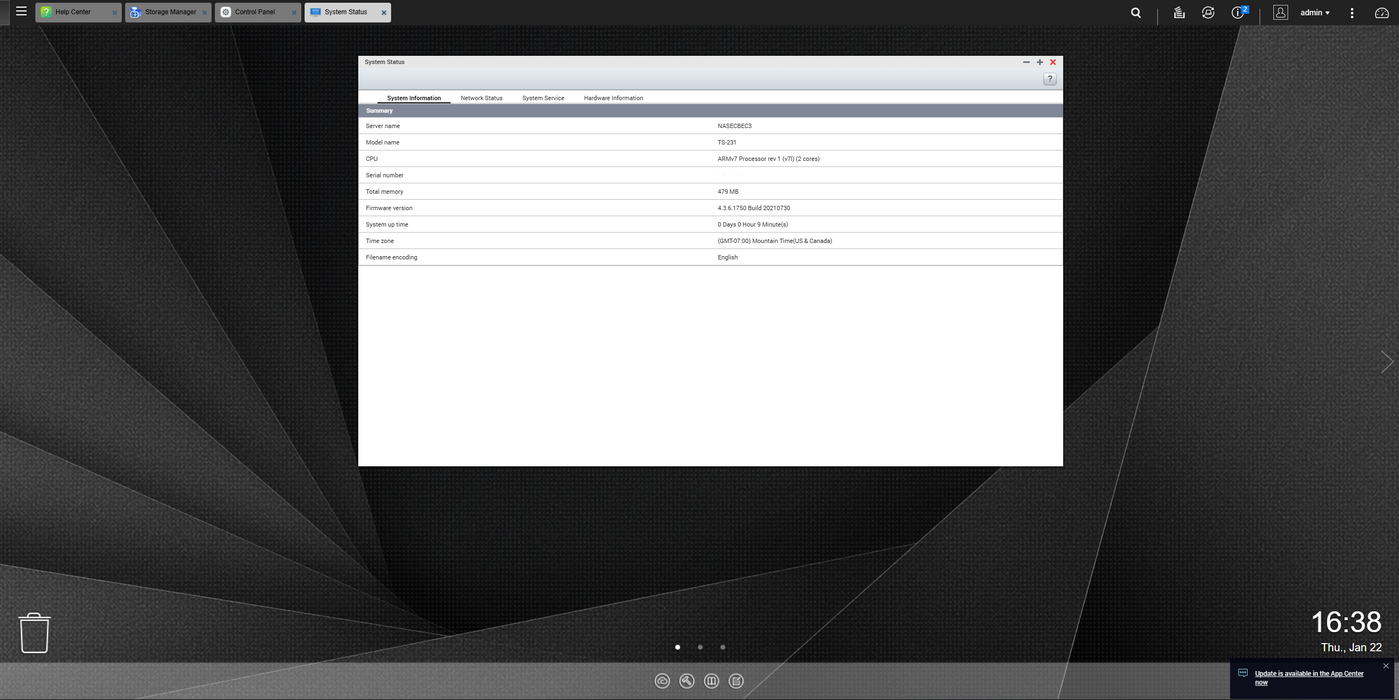Expand the admin account dropdown
Viewport: 1399px width, 700px height.
[x=1315, y=13]
